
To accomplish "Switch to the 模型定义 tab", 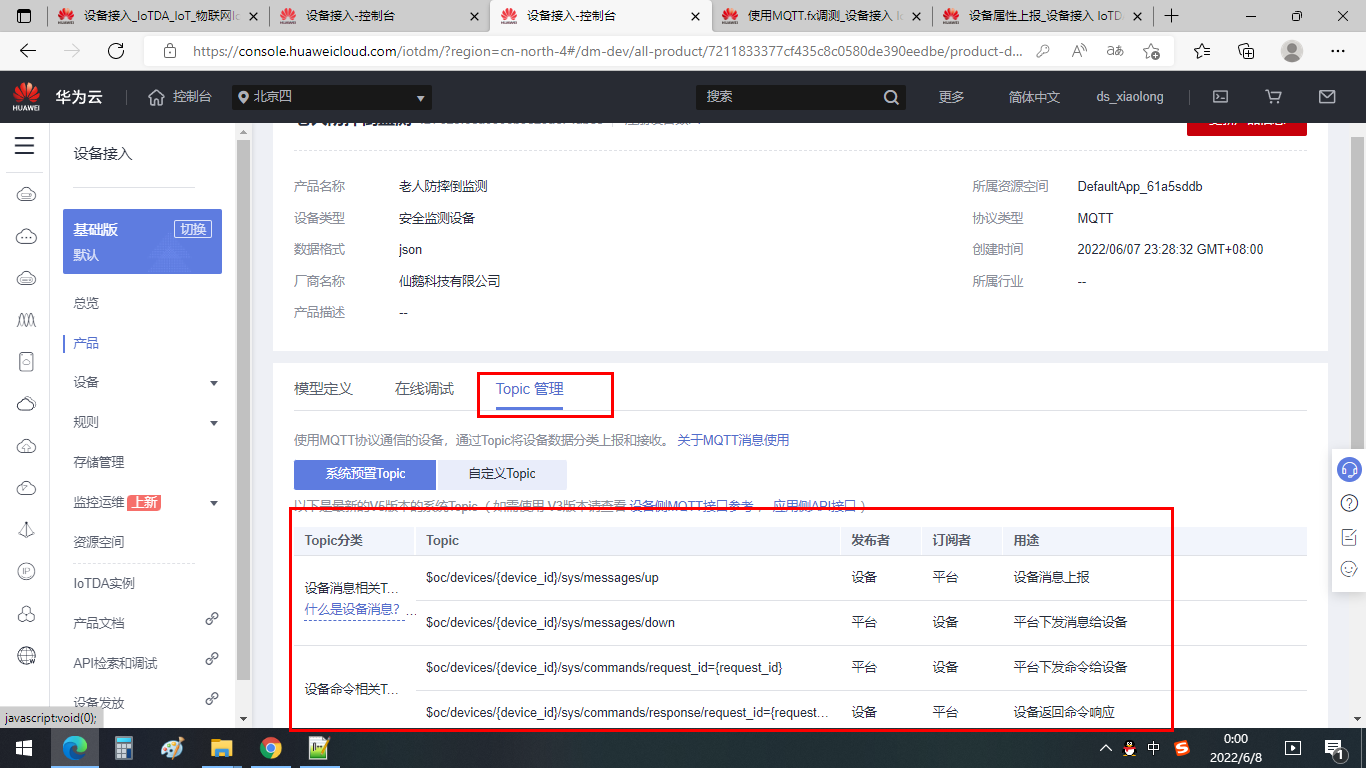I will (323, 389).
